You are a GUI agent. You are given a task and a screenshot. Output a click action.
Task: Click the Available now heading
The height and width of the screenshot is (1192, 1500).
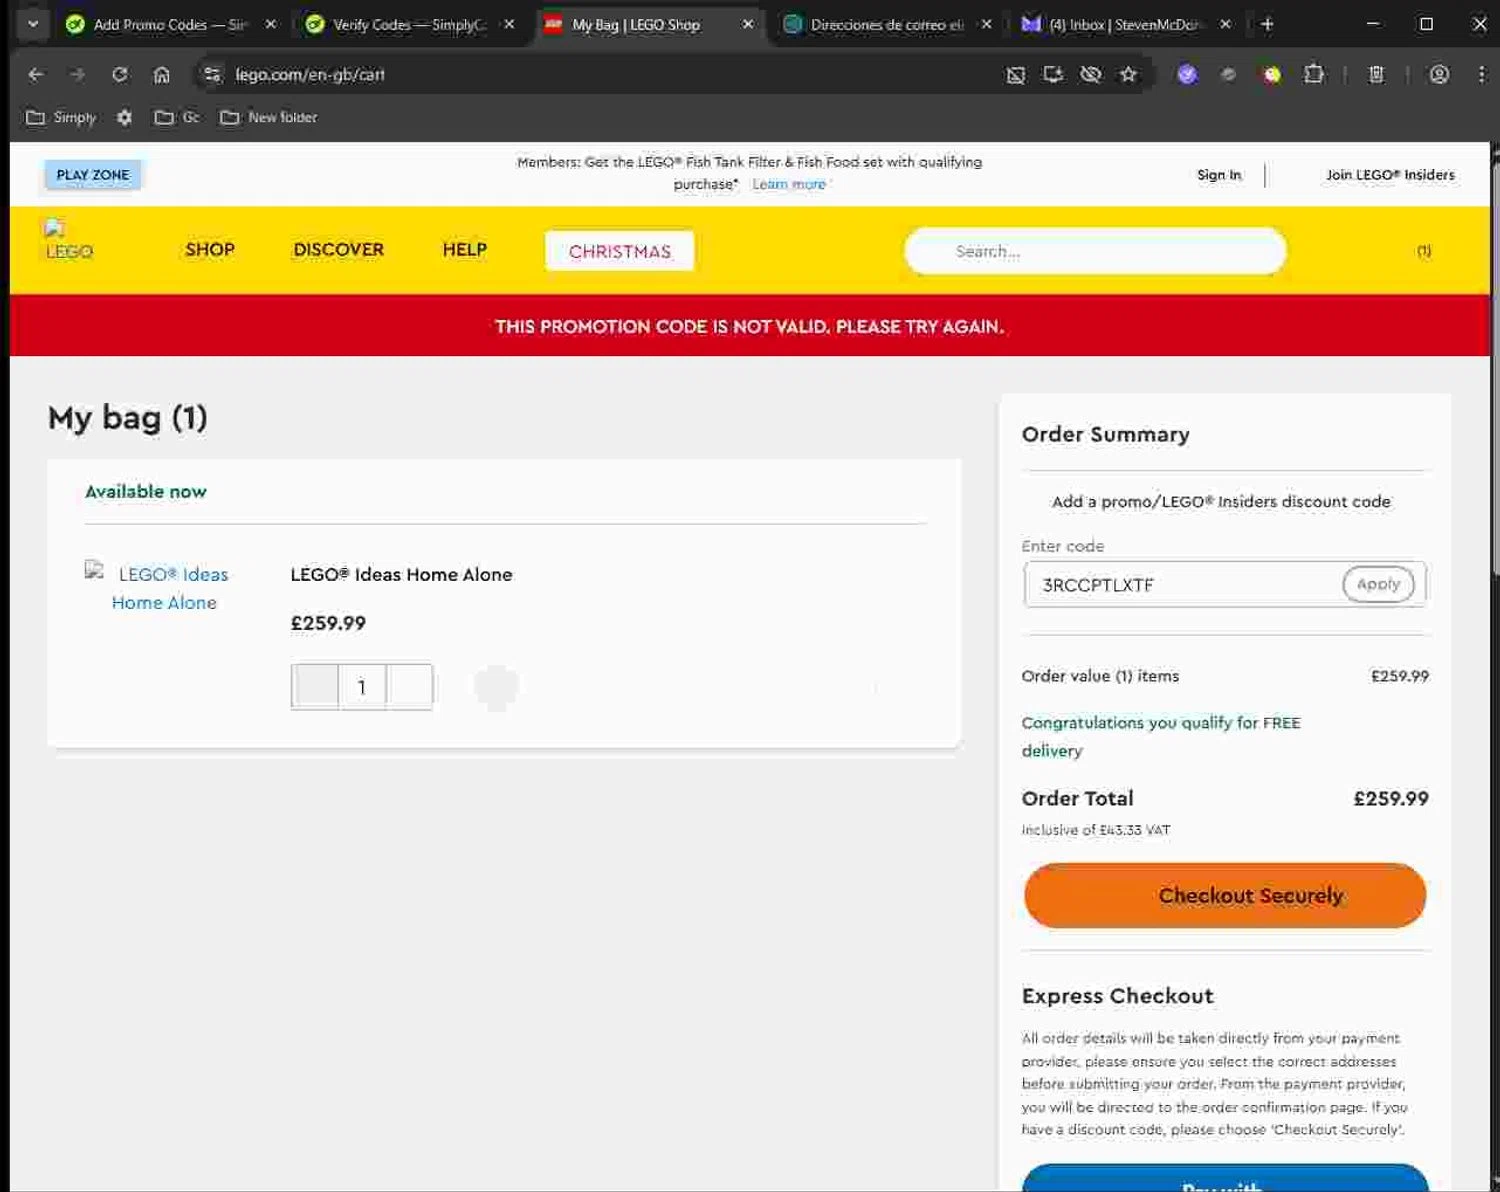tap(146, 491)
